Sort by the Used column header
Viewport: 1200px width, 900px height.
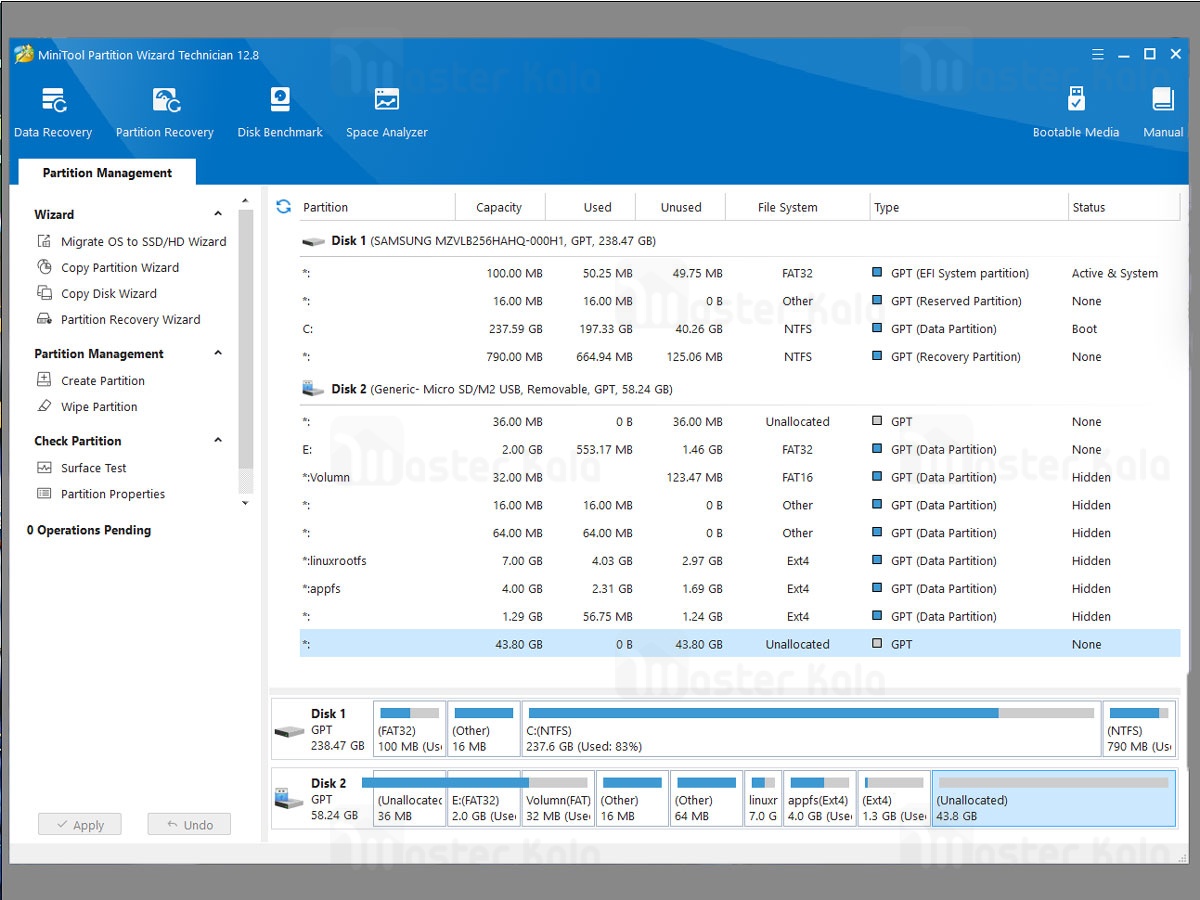(591, 207)
